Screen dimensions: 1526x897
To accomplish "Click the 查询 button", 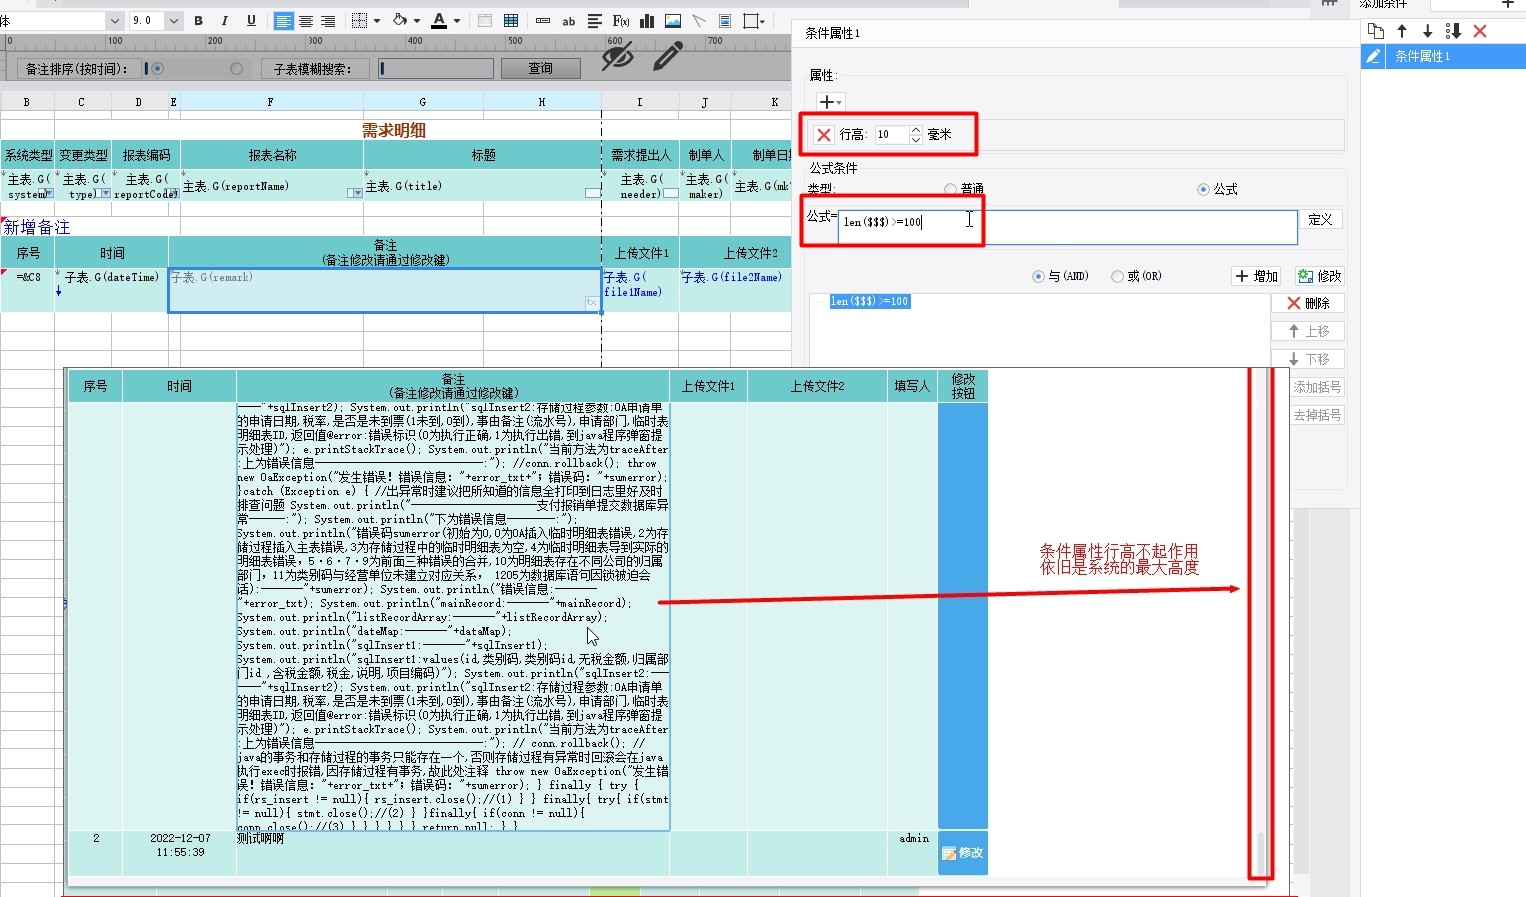I will pos(541,68).
